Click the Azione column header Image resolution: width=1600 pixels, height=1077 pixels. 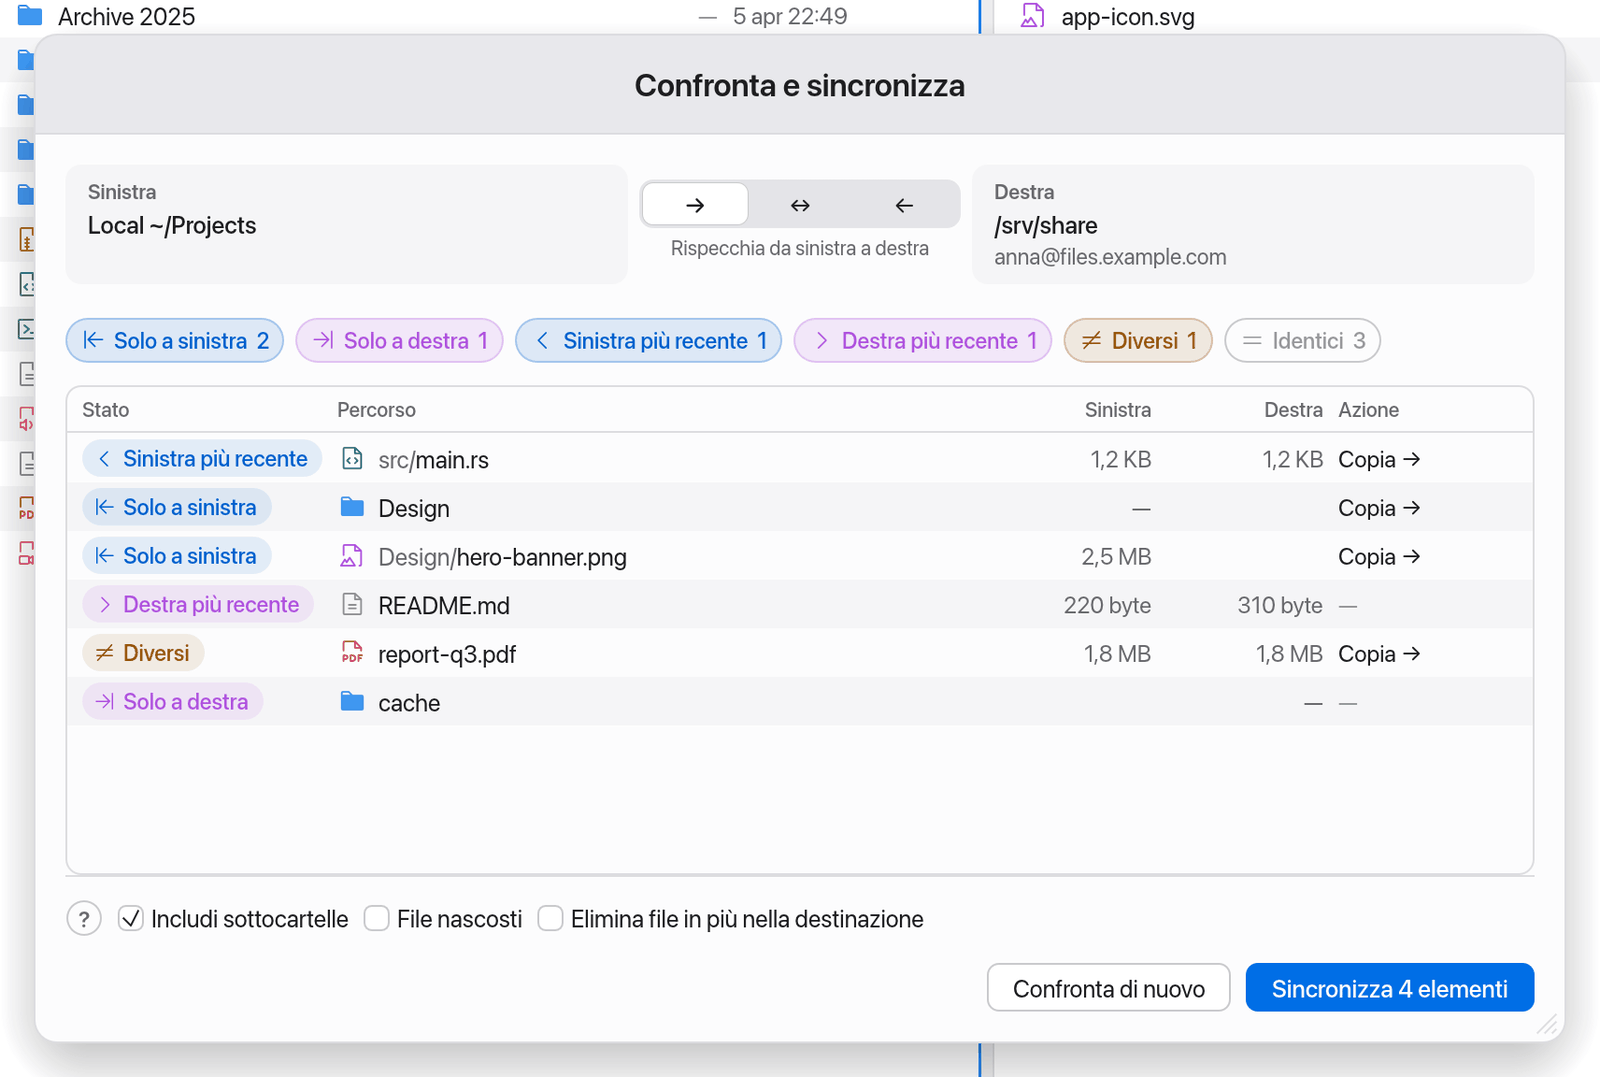point(1369,410)
